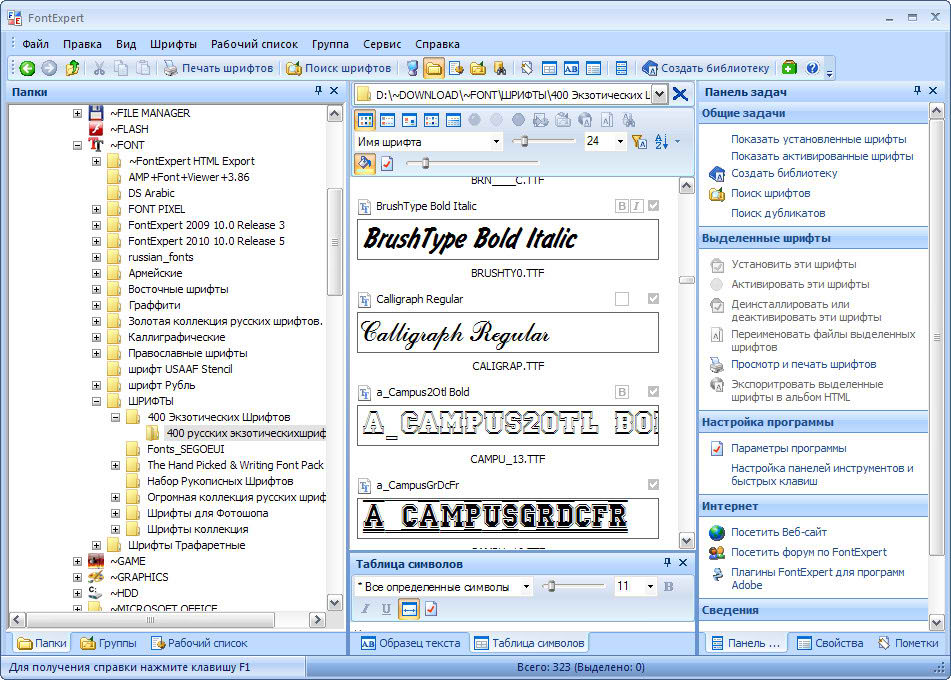
Task: Toggle checkbox next to Calligraph Regular
Action: (653, 298)
